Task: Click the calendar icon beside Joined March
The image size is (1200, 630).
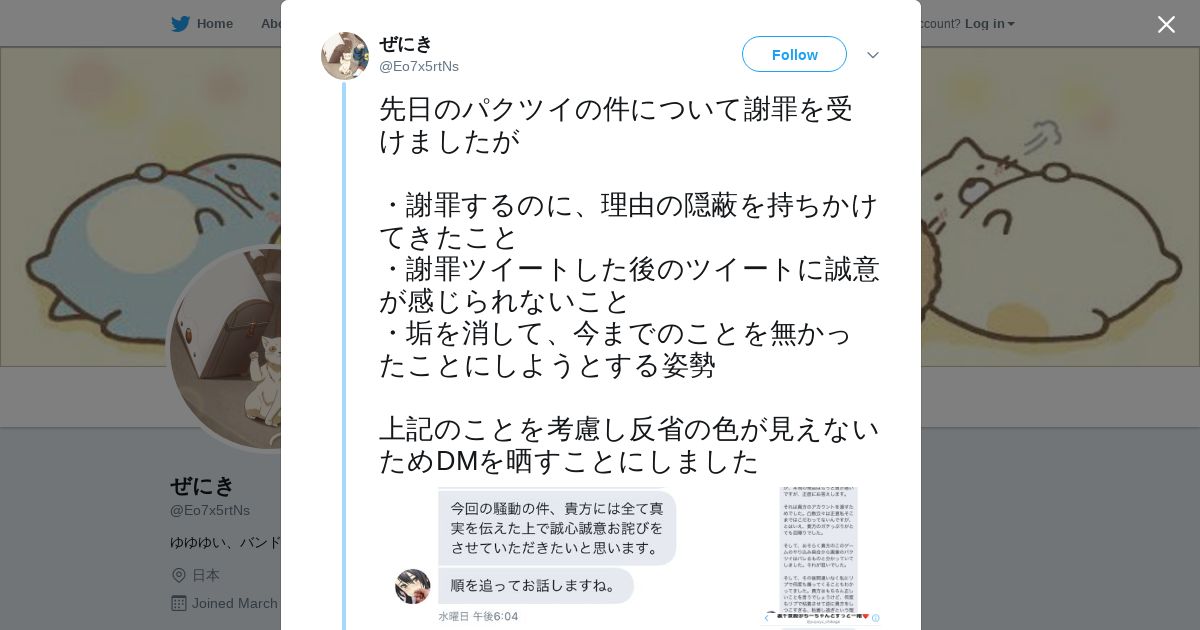Action: pyautogui.click(x=179, y=603)
